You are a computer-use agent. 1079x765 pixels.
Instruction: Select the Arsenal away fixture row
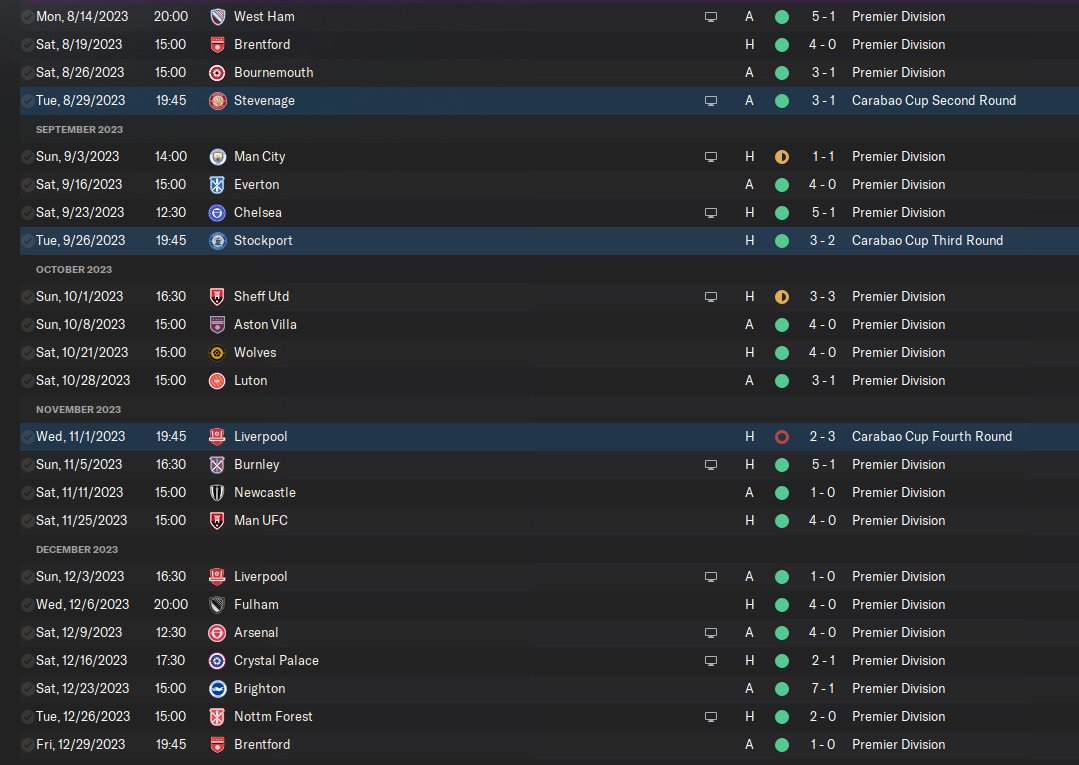click(549, 633)
